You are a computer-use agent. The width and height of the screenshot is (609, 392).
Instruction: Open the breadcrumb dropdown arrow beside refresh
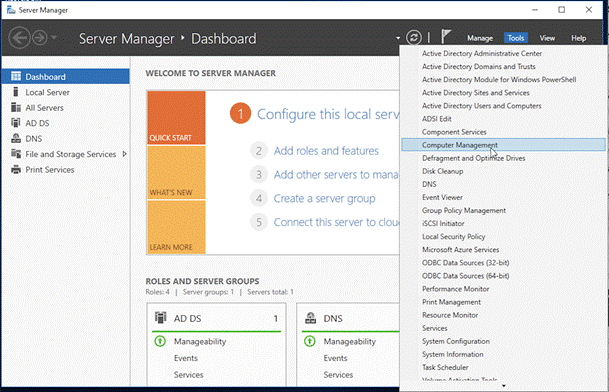point(398,38)
